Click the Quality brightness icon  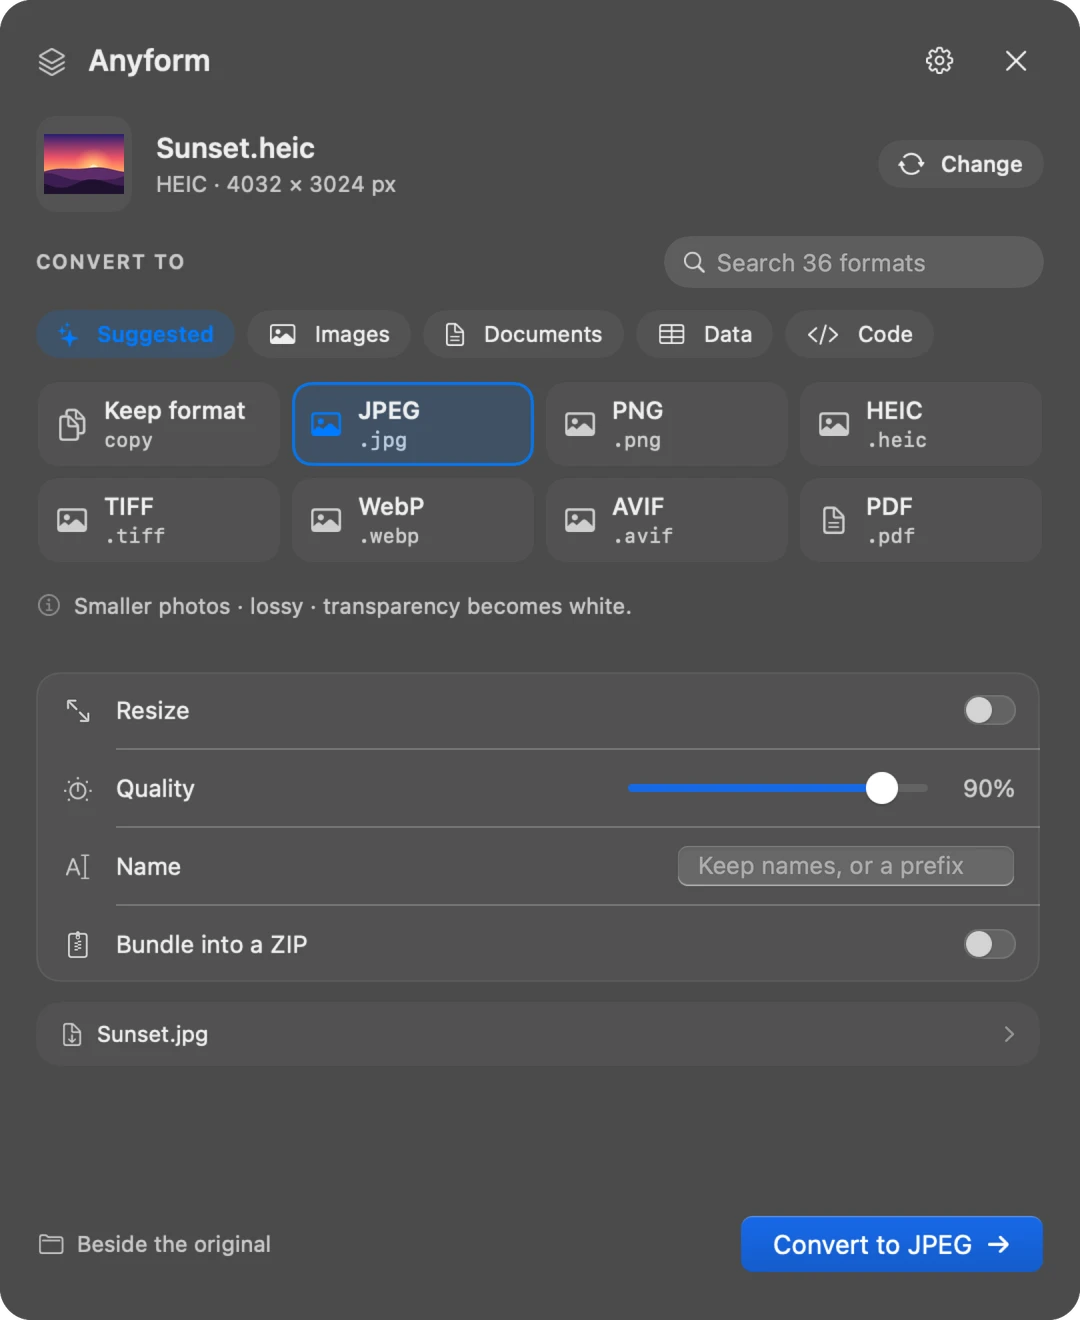click(78, 789)
